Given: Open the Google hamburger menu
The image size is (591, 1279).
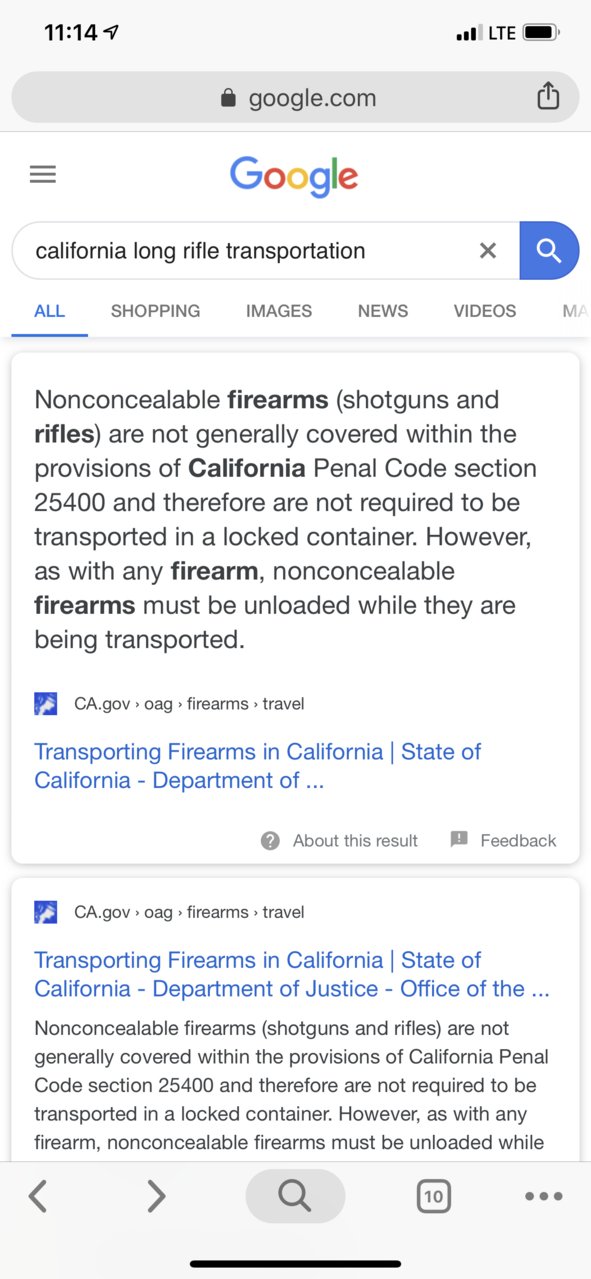Looking at the screenshot, I should point(43,175).
